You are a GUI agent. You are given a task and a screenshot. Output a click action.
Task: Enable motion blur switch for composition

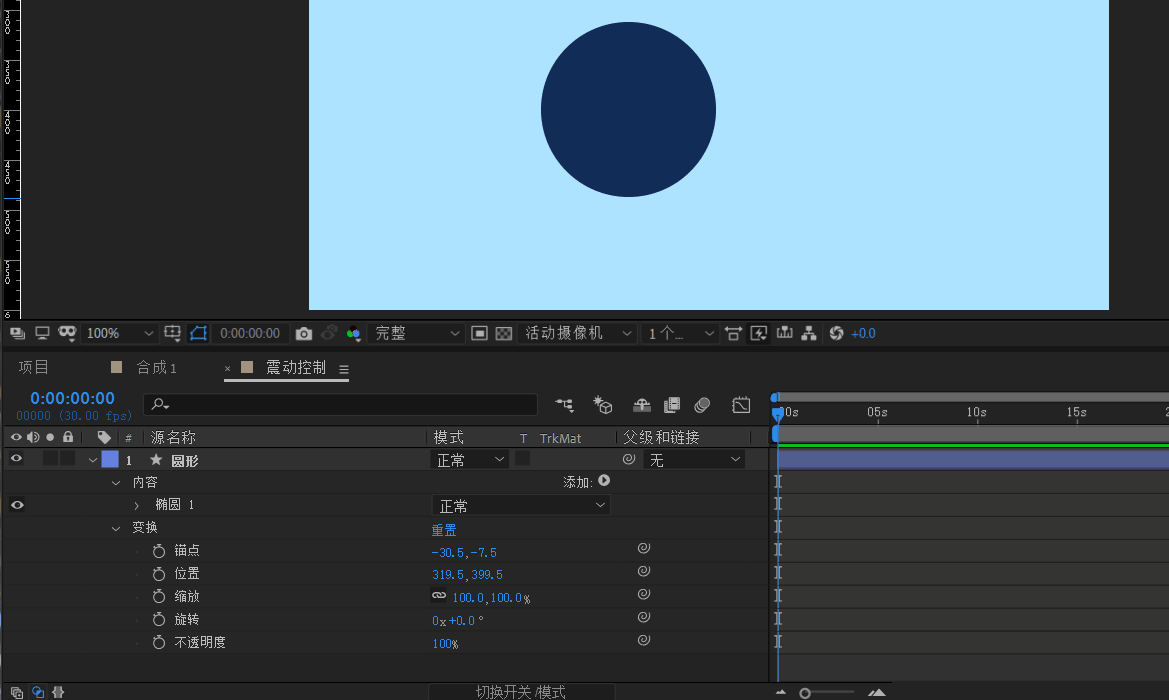[x=702, y=405]
